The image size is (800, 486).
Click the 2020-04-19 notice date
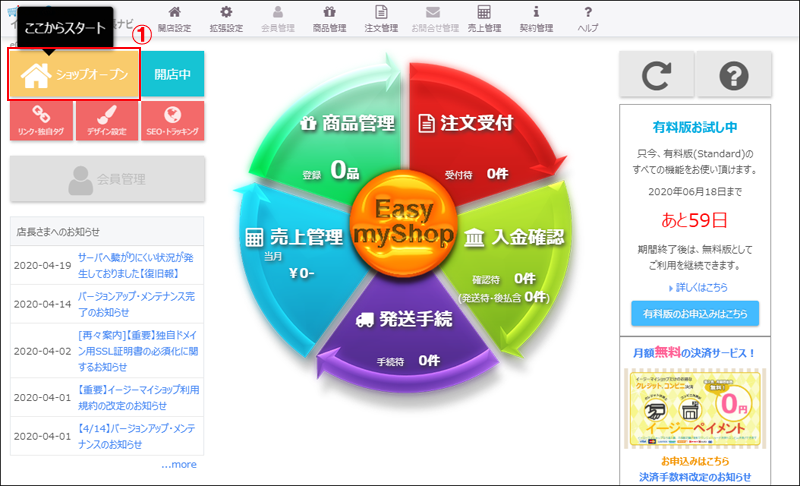click(x=42, y=265)
